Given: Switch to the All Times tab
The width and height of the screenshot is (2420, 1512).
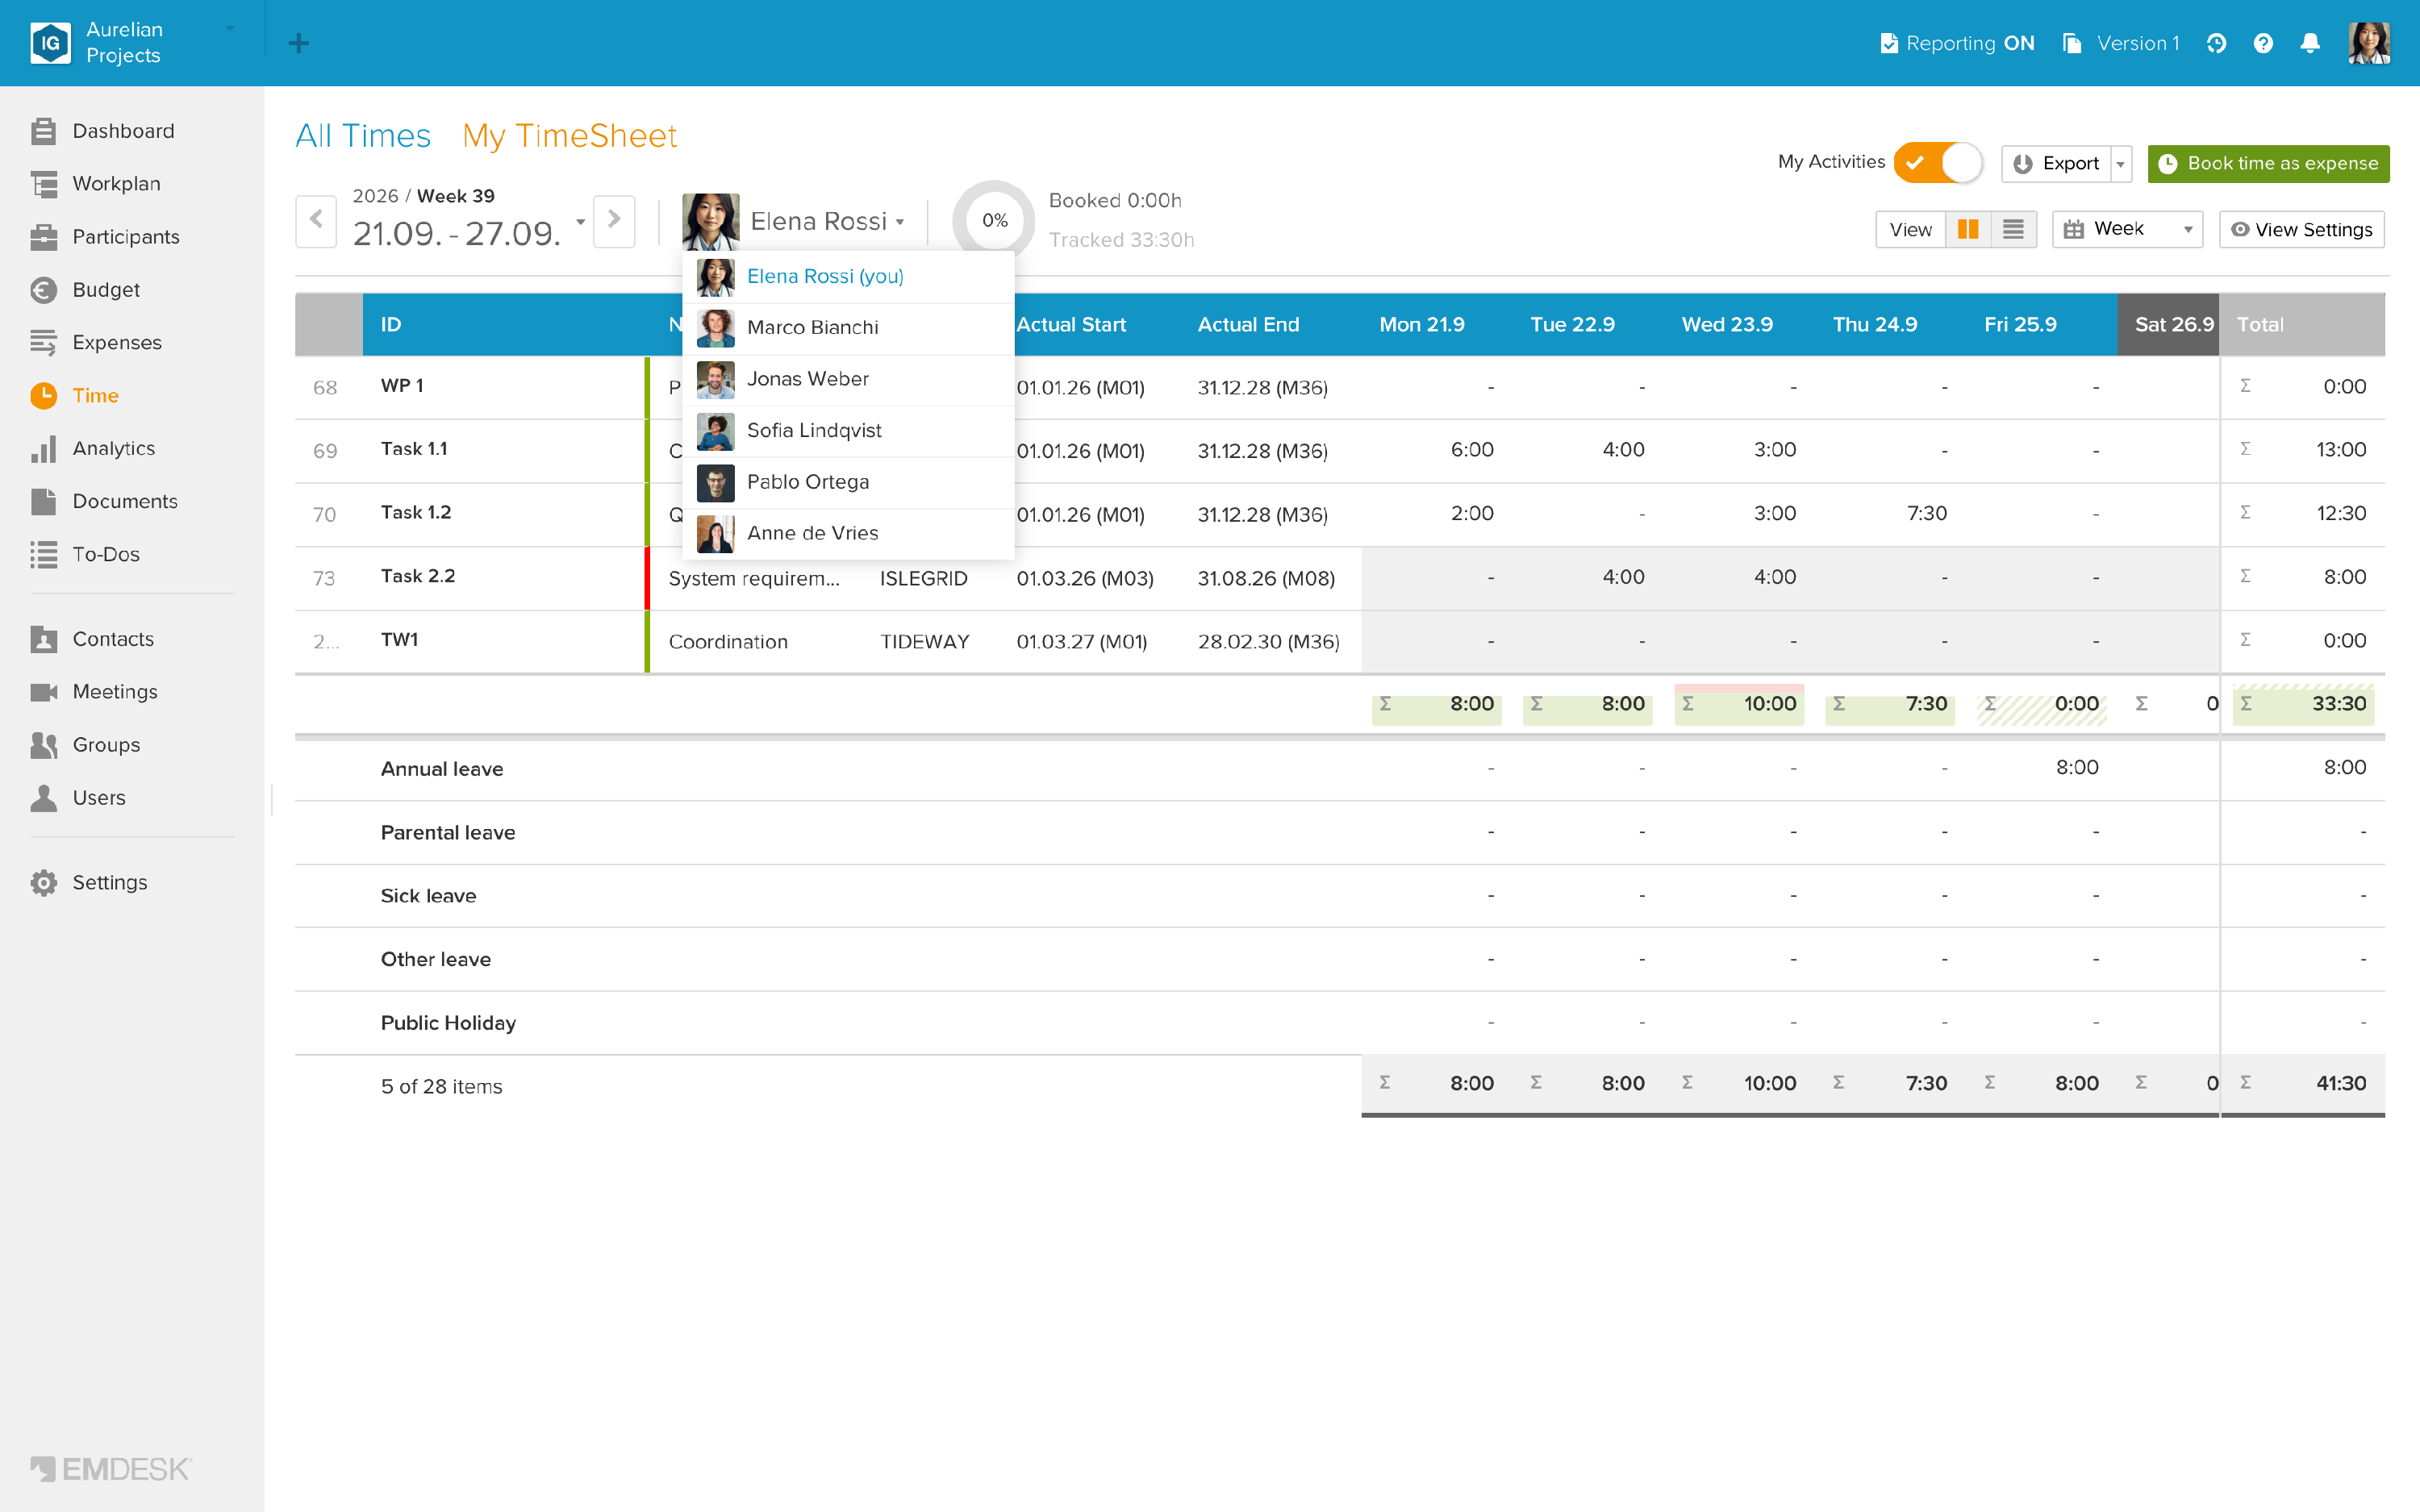Looking at the screenshot, I should click(x=363, y=135).
